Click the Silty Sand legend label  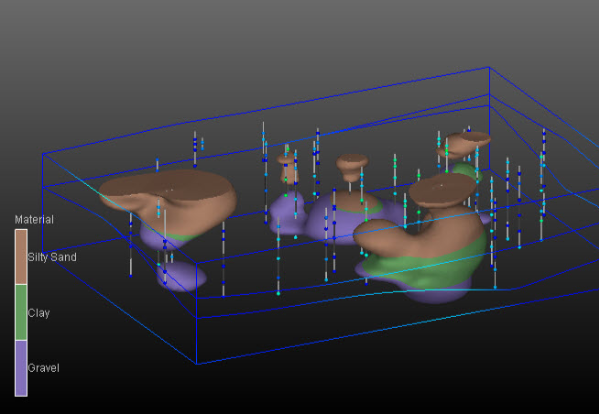(52, 257)
